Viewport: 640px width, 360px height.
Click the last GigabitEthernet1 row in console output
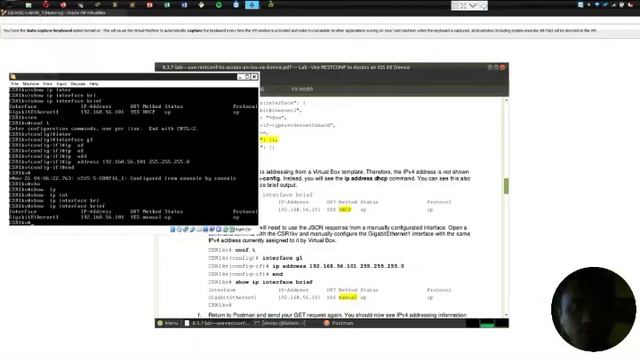[124, 218]
